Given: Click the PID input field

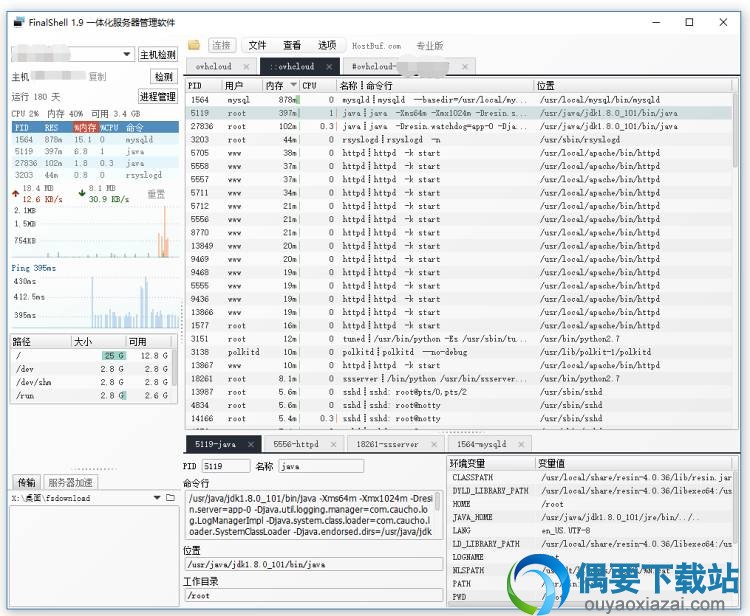Looking at the screenshot, I should pyautogui.click(x=225, y=466).
